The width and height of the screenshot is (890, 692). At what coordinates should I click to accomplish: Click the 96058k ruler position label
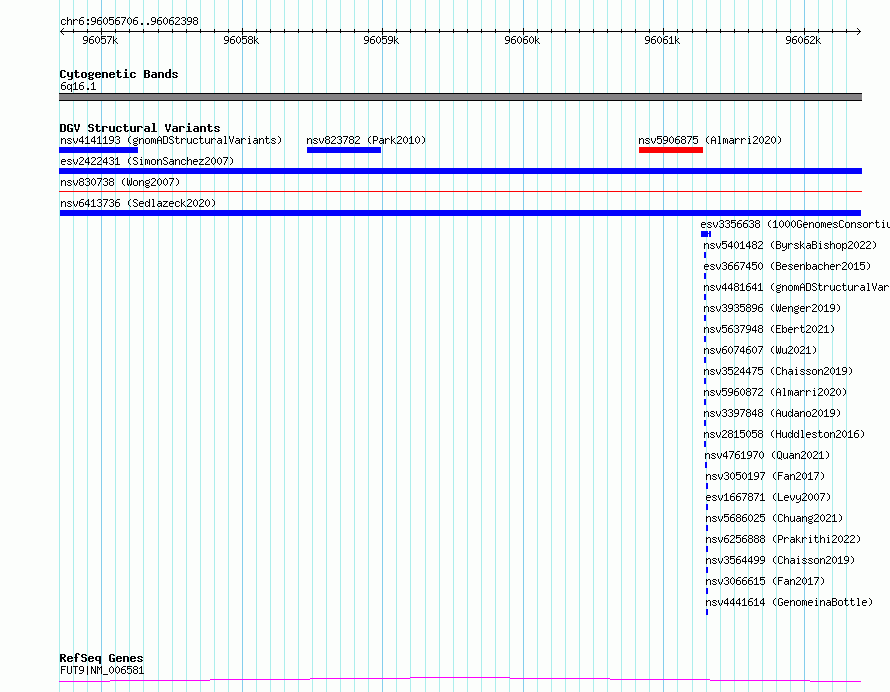coord(241,40)
